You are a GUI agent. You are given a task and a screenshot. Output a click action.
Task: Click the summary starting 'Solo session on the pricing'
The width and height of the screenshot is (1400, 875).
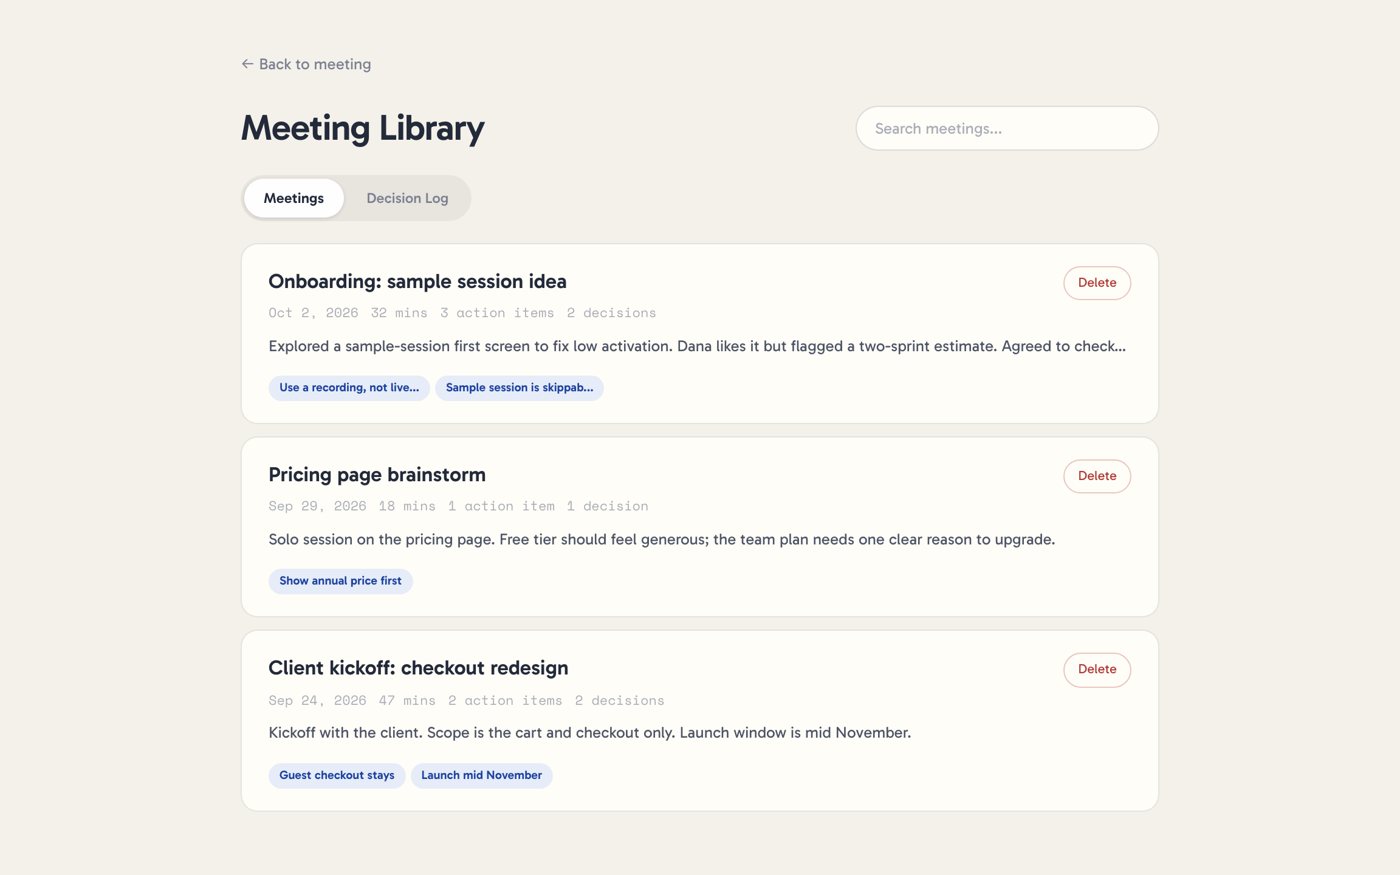tap(662, 539)
